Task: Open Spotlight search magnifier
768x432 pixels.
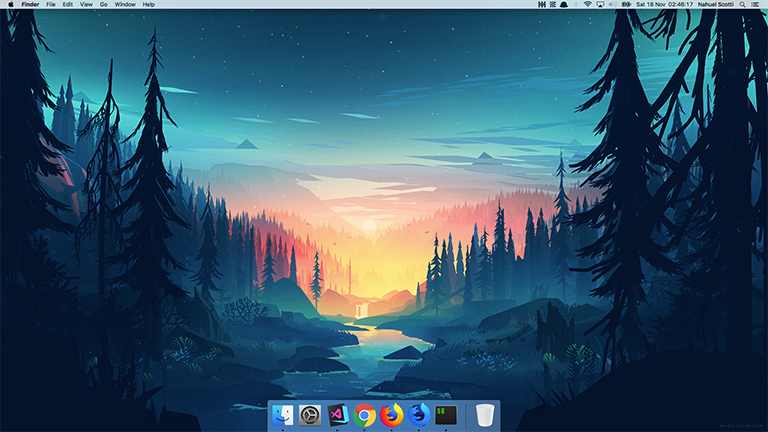Action: tap(743, 4)
